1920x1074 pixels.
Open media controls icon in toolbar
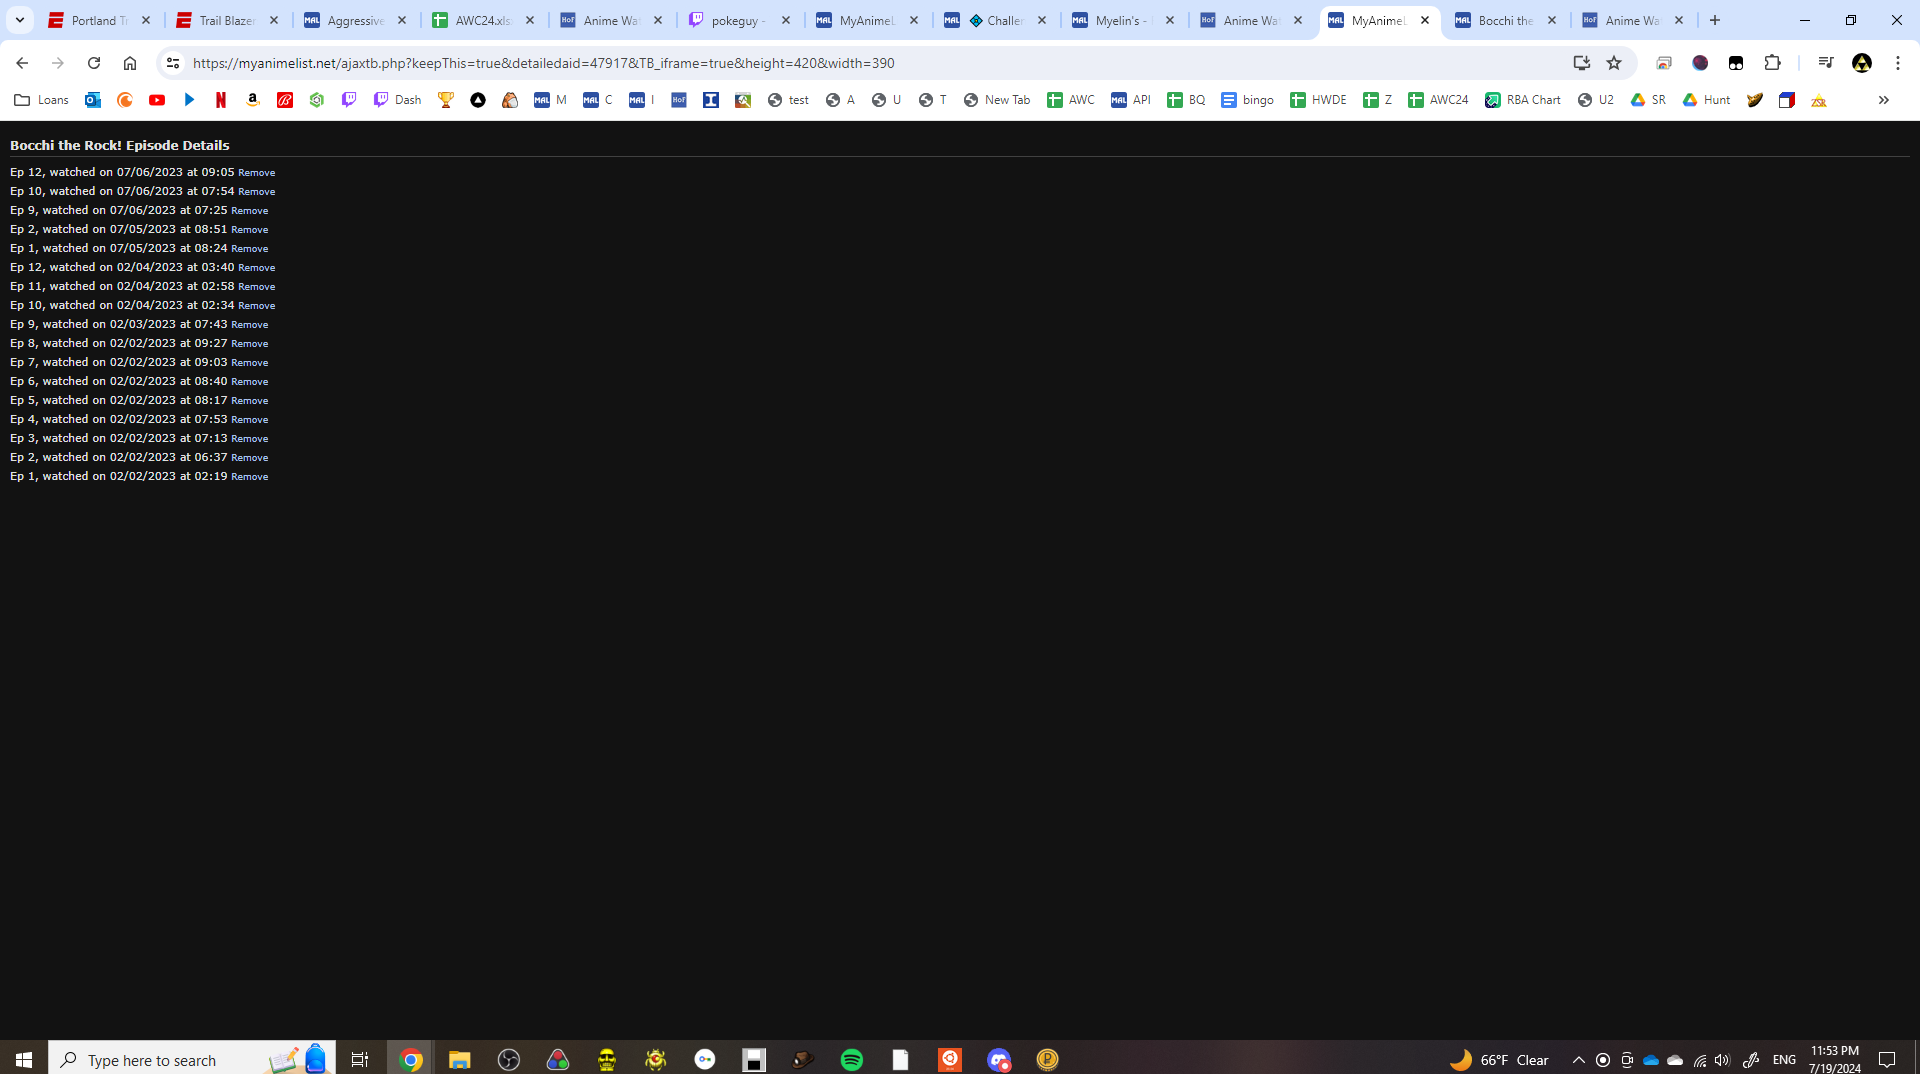(1826, 63)
